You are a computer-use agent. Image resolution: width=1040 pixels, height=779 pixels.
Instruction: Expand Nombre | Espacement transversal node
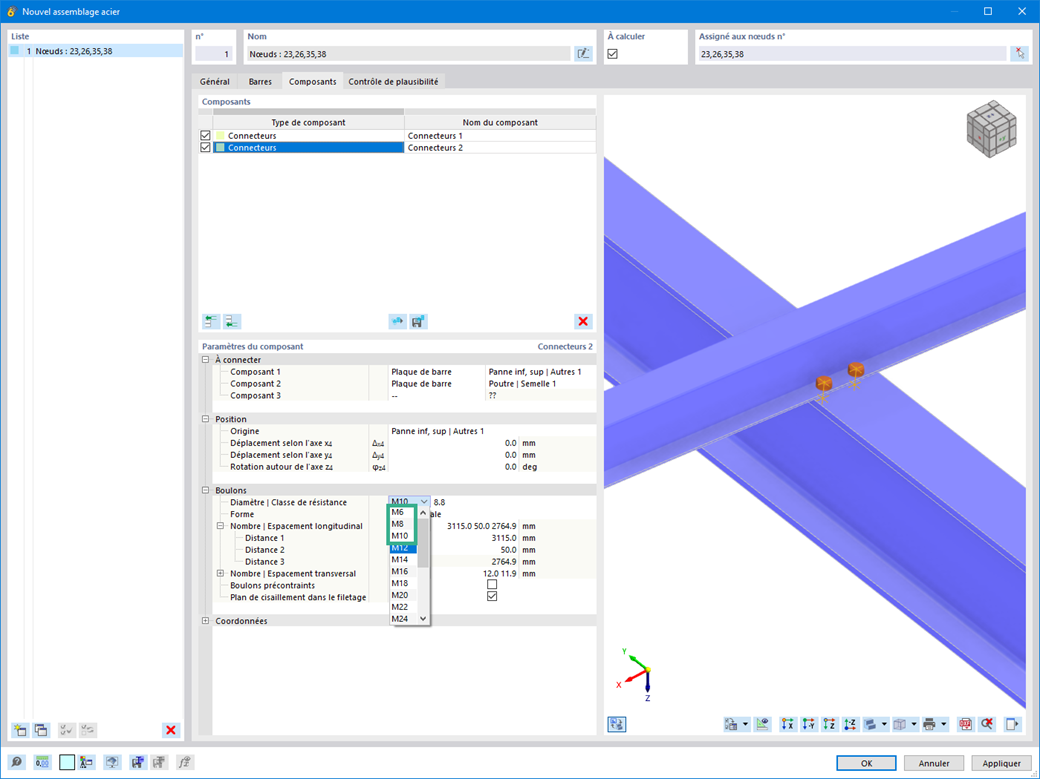[x=220, y=573]
